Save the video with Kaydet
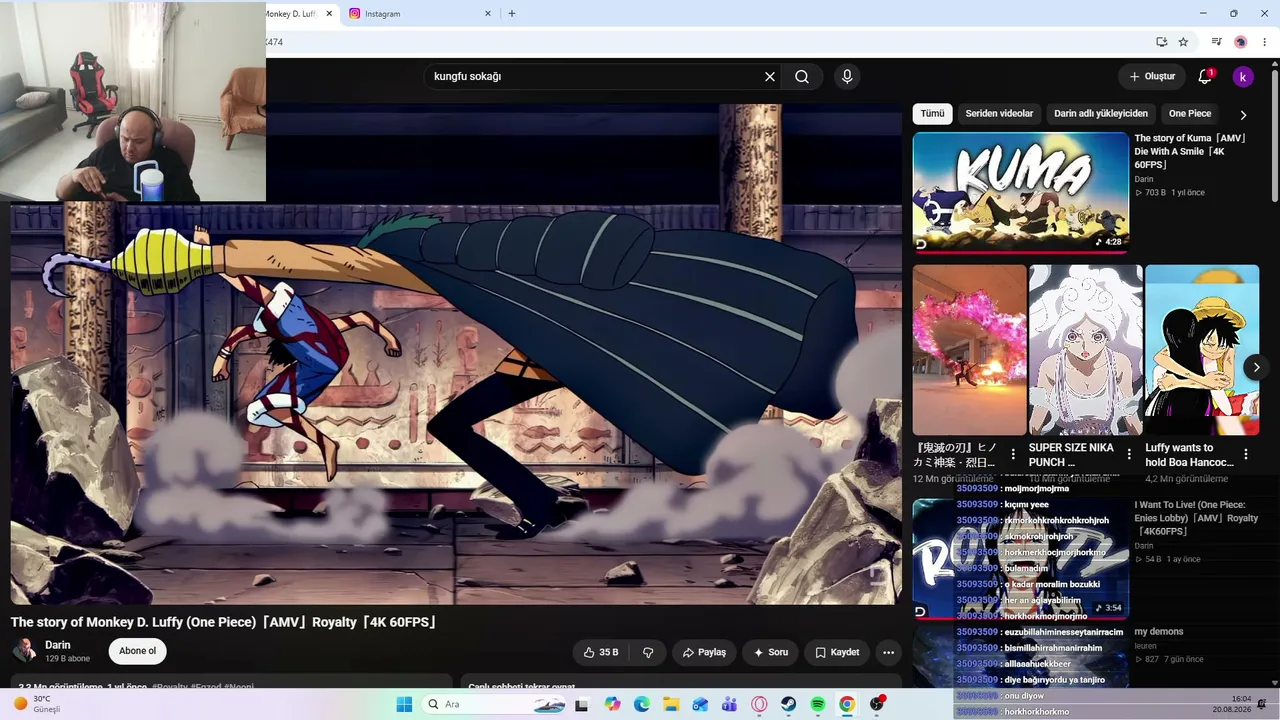This screenshot has height=720, width=1280. [837, 652]
